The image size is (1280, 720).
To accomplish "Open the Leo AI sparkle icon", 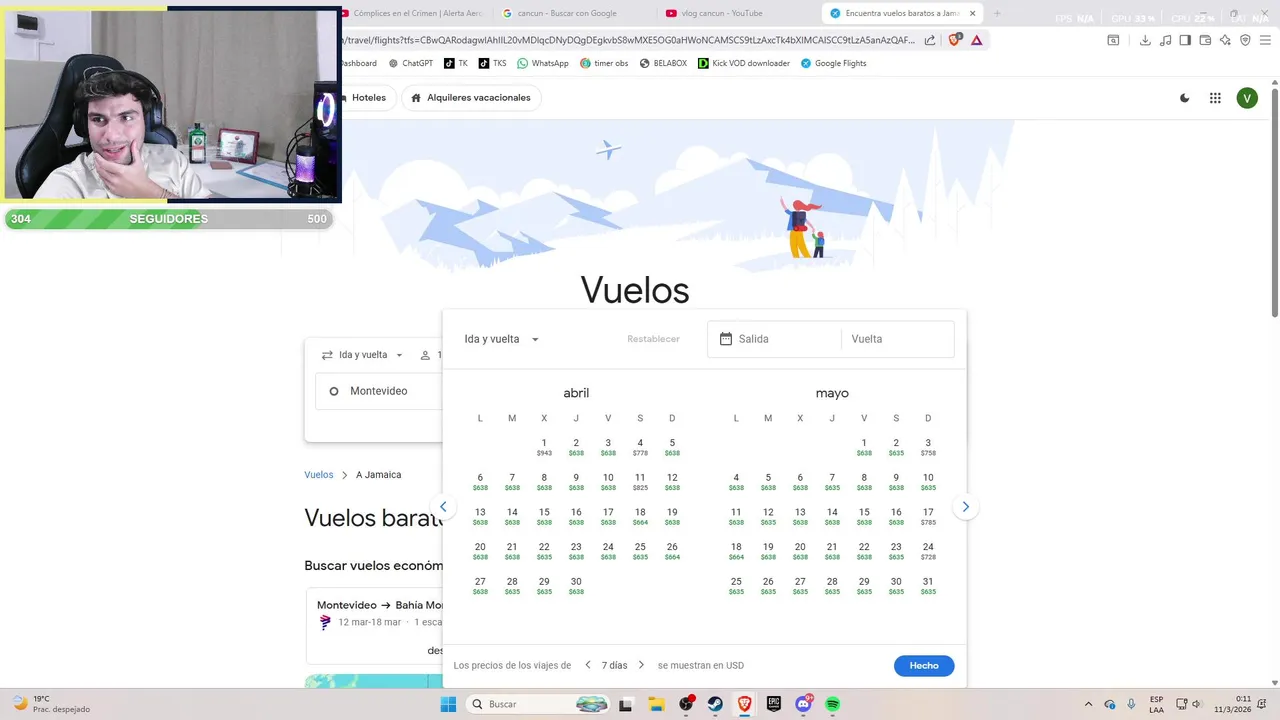I will coord(1225,40).
